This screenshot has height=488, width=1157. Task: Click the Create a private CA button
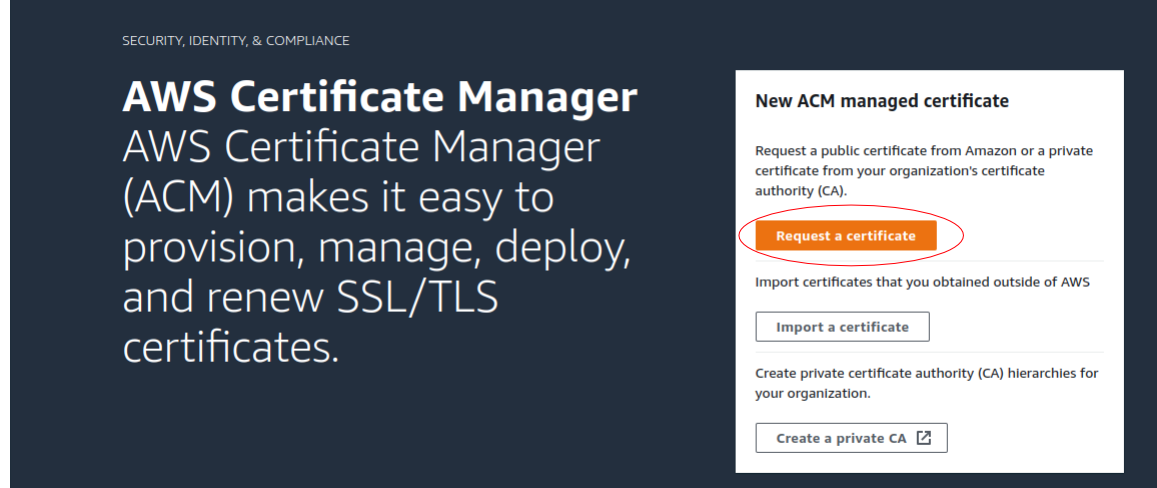(851, 438)
